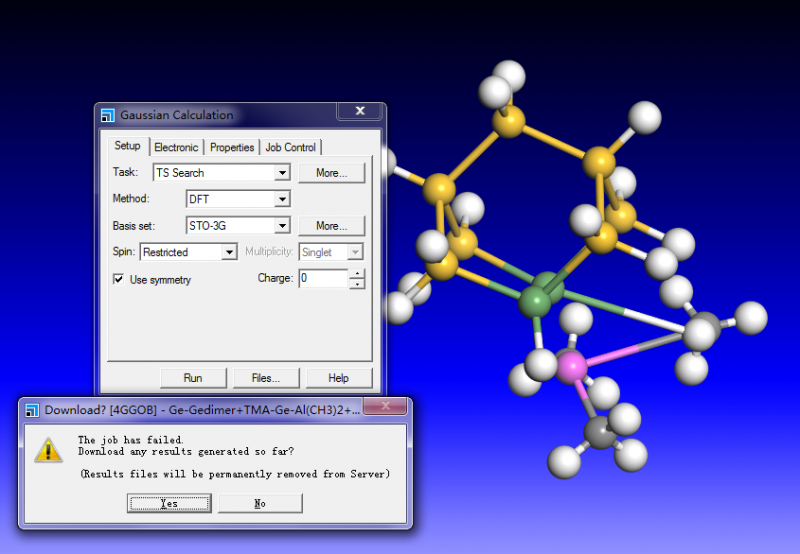
Task: Select the pink aluminum atom in the model
Action: point(571,367)
